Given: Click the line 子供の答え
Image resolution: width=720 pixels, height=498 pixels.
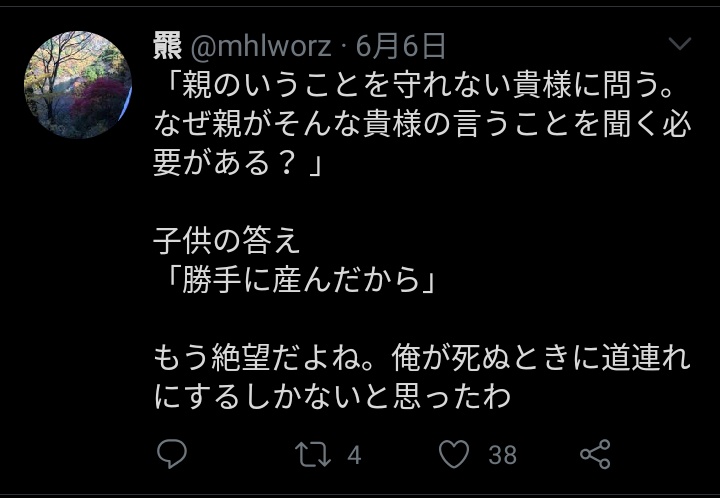Looking at the screenshot, I should coord(226,241).
